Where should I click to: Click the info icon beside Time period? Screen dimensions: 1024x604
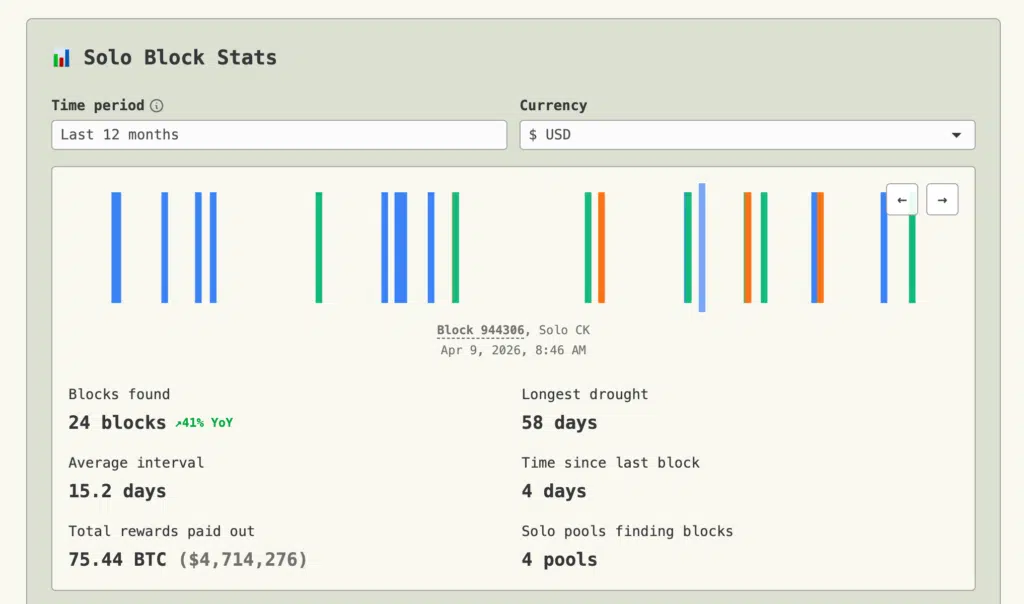[x=157, y=105]
